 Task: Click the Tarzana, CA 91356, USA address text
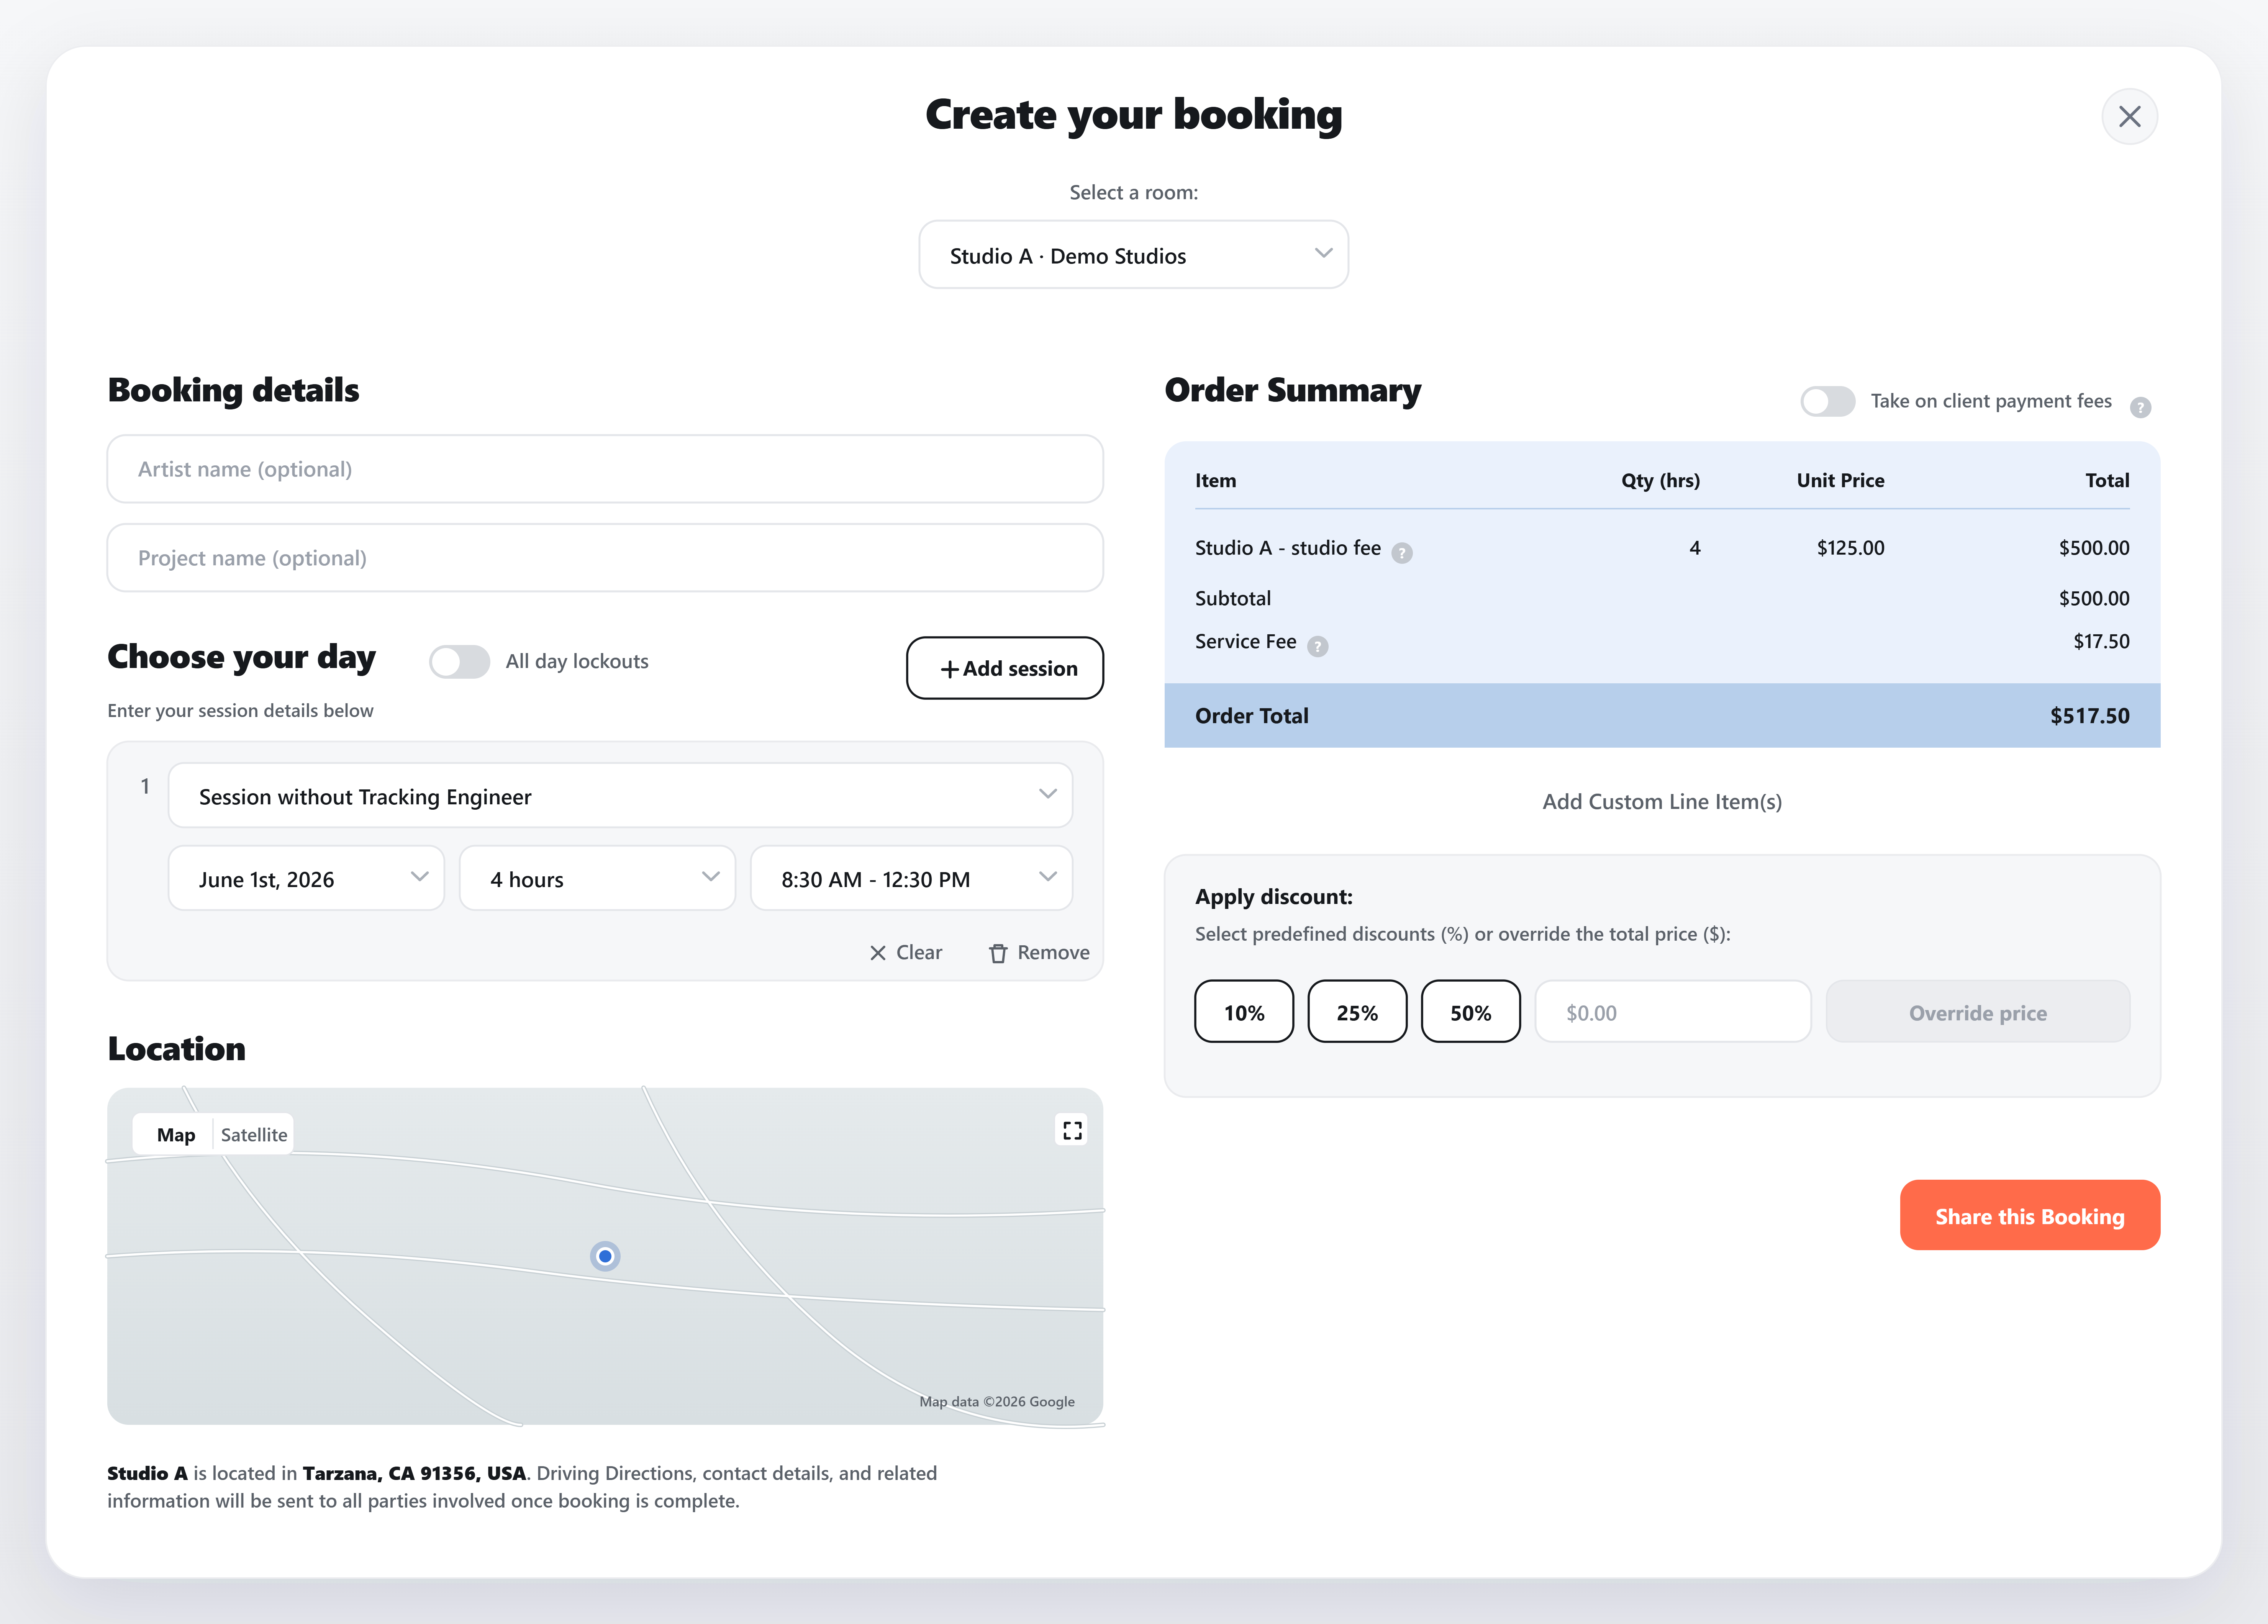pos(414,1473)
